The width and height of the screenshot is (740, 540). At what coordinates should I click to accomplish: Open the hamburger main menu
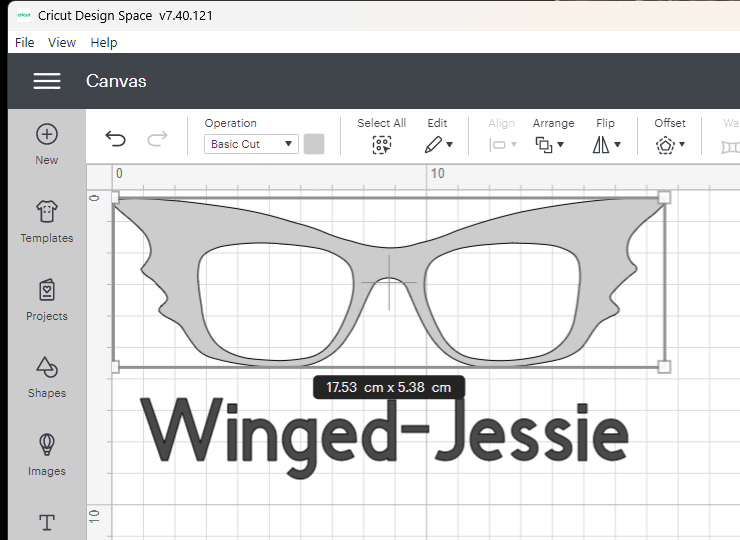(47, 81)
